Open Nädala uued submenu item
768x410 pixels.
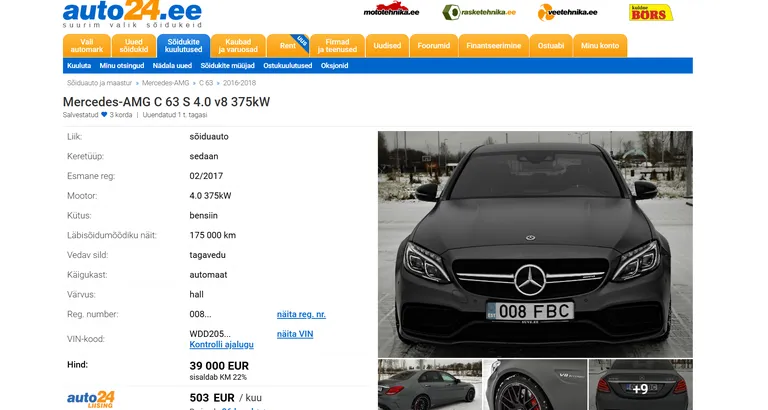[x=172, y=66]
